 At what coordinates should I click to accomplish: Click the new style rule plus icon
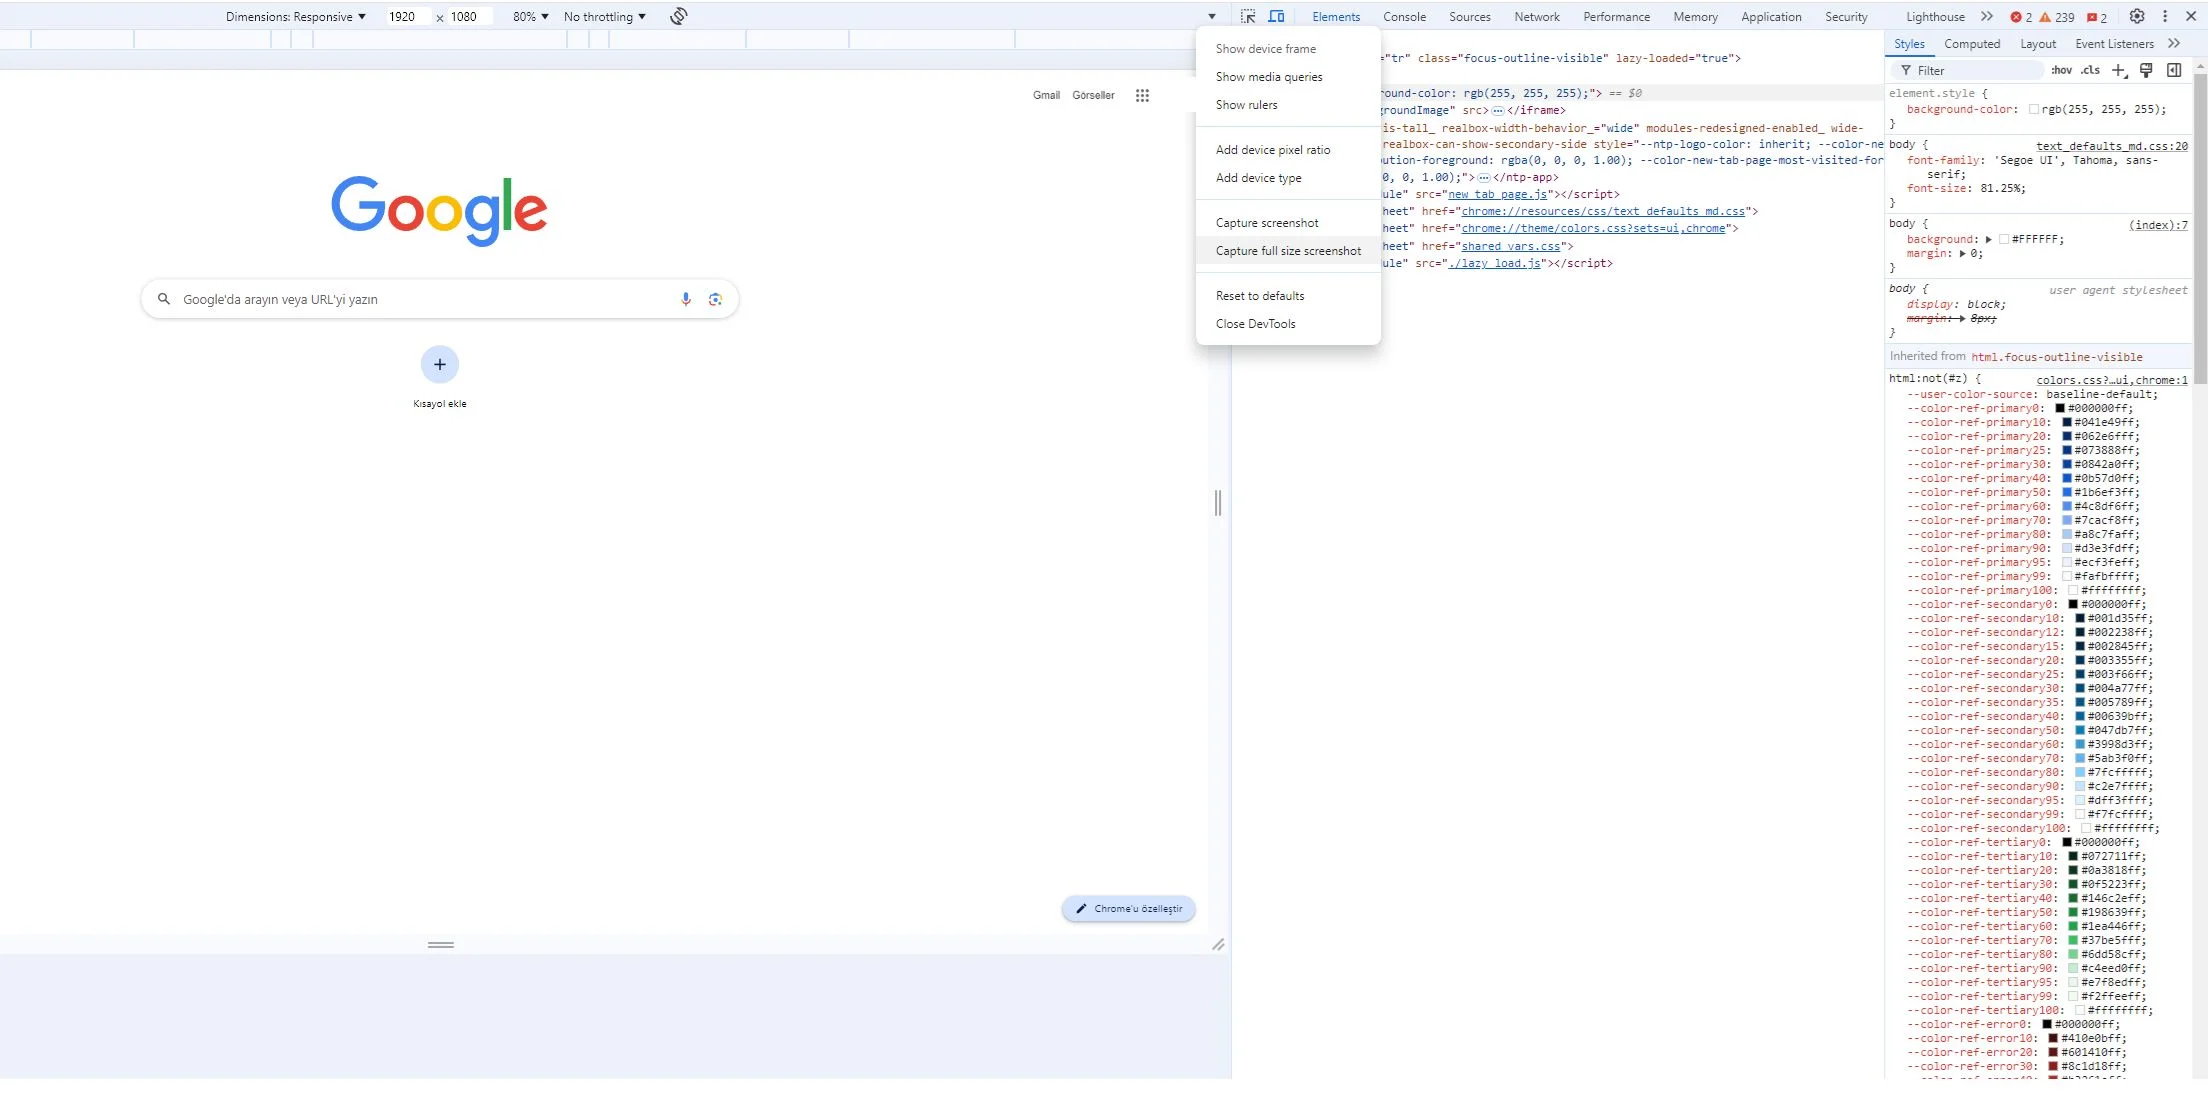click(2118, 70)
